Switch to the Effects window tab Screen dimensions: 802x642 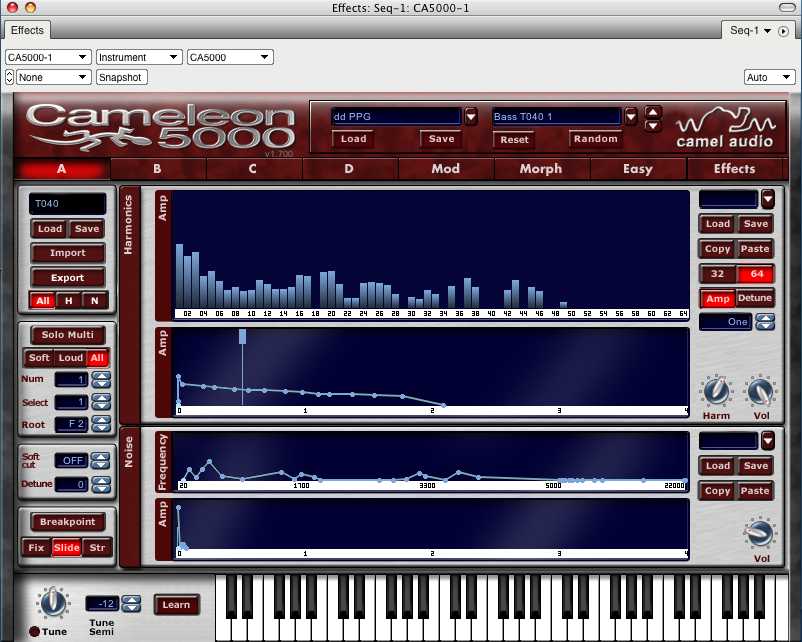pyautogui.click(x=27, y=30)
